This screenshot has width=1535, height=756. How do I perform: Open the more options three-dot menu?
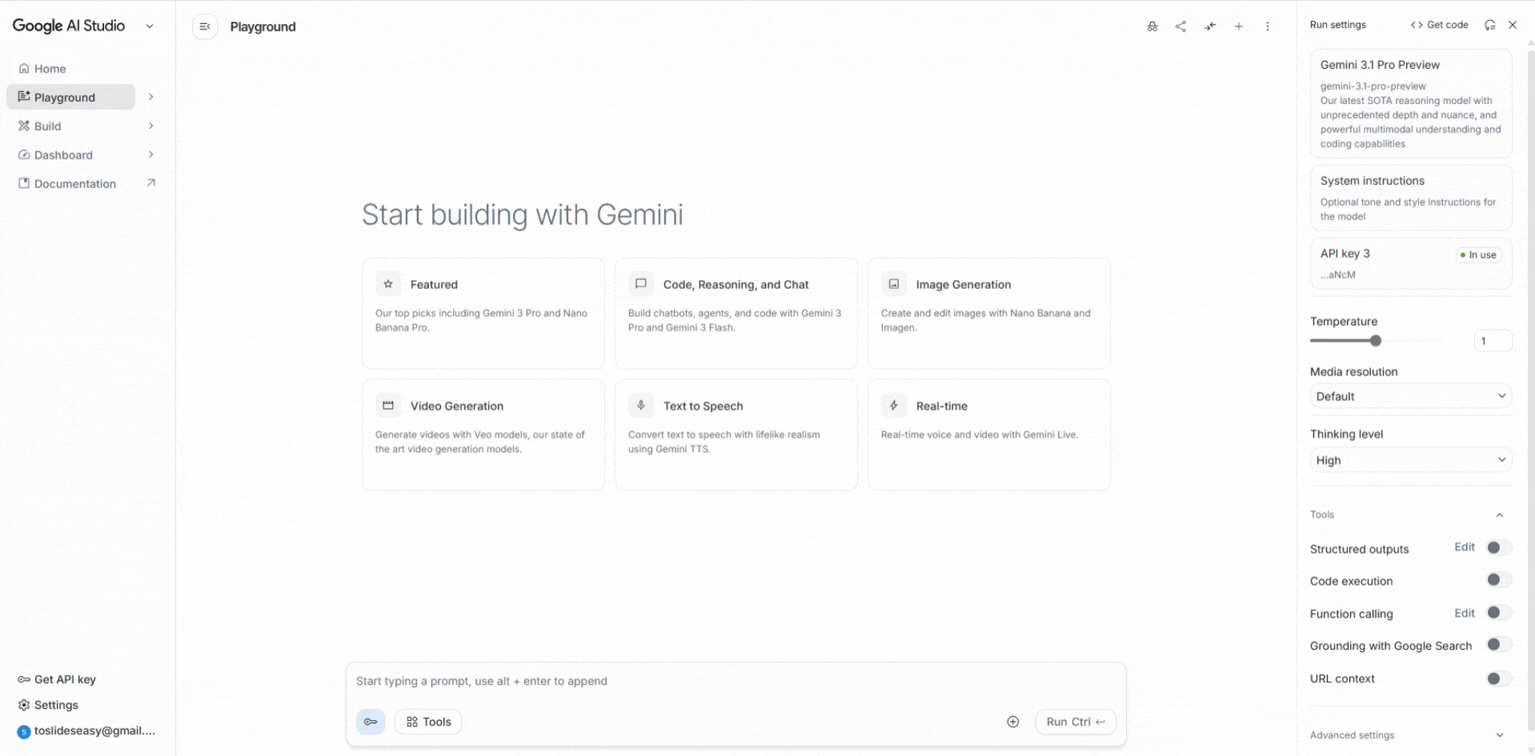point(1268,27)
